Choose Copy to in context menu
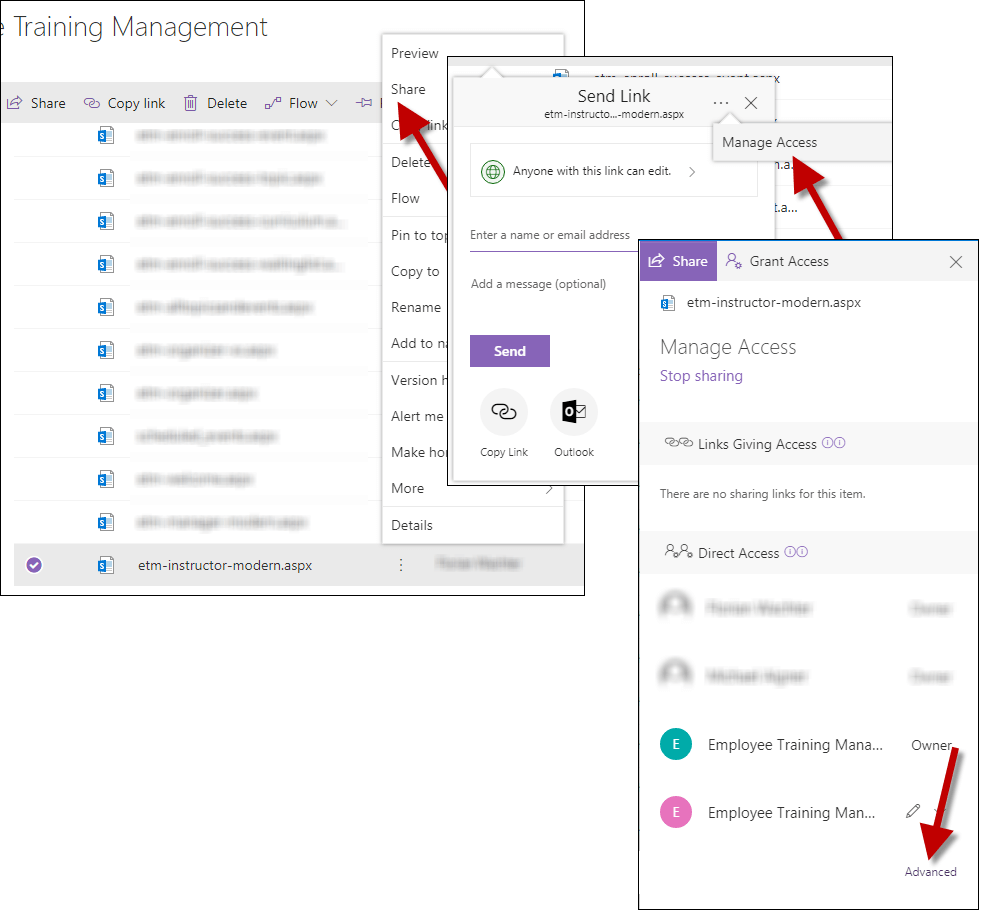 click(x=415, y=271)
